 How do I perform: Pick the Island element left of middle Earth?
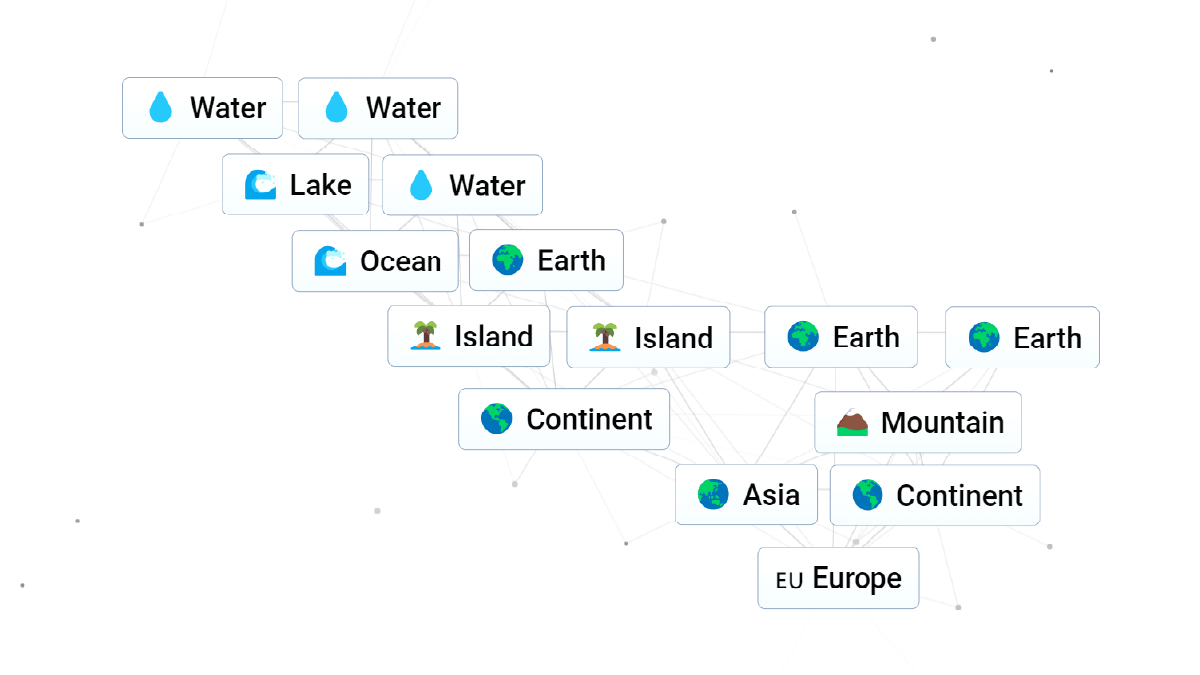click(648, 337)
